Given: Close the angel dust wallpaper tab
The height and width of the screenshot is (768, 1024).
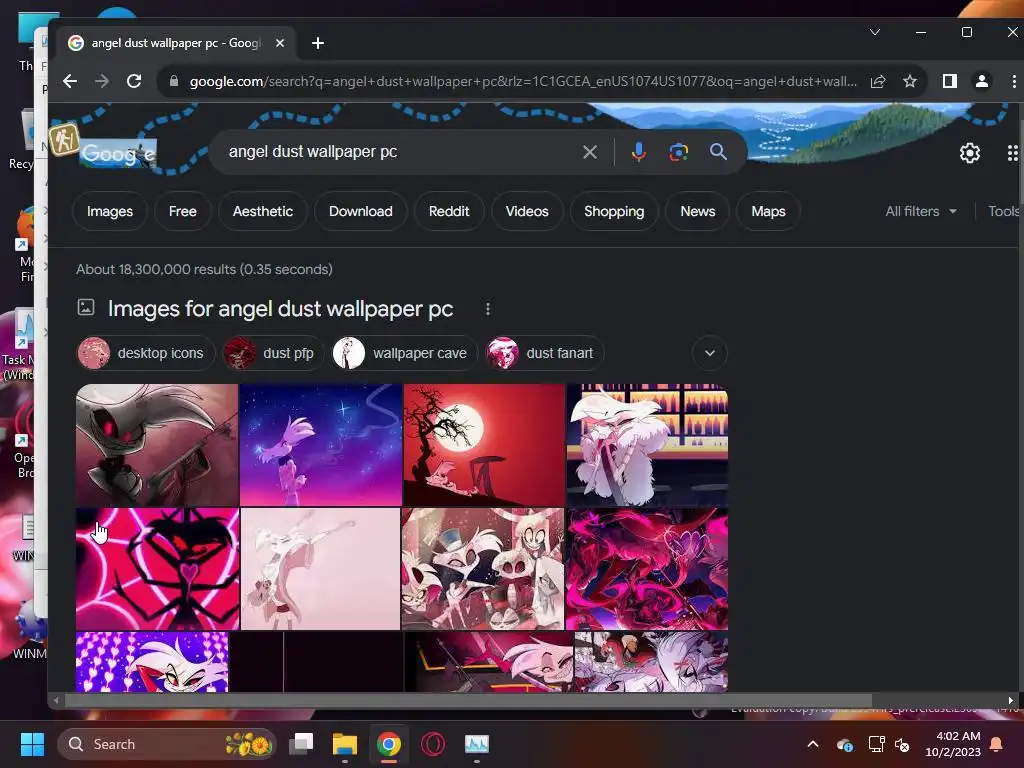Looking at the screenshot, I should (x=280, y=43).
